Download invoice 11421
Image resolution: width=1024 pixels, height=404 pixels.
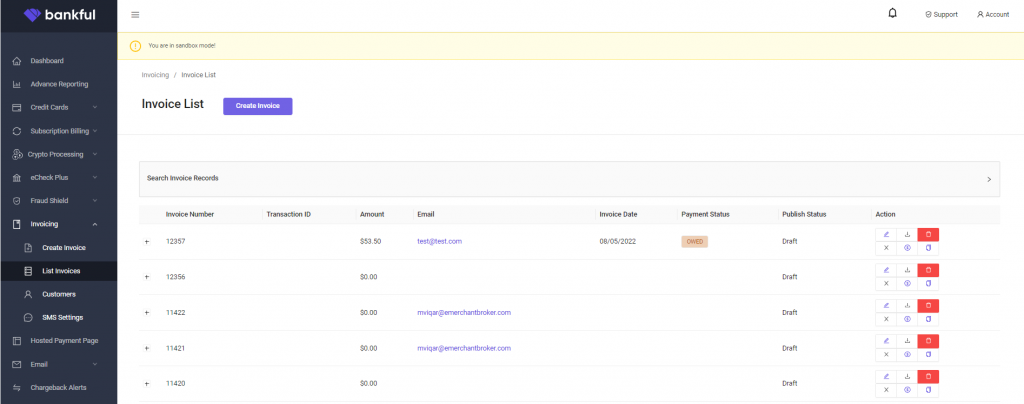907,341
